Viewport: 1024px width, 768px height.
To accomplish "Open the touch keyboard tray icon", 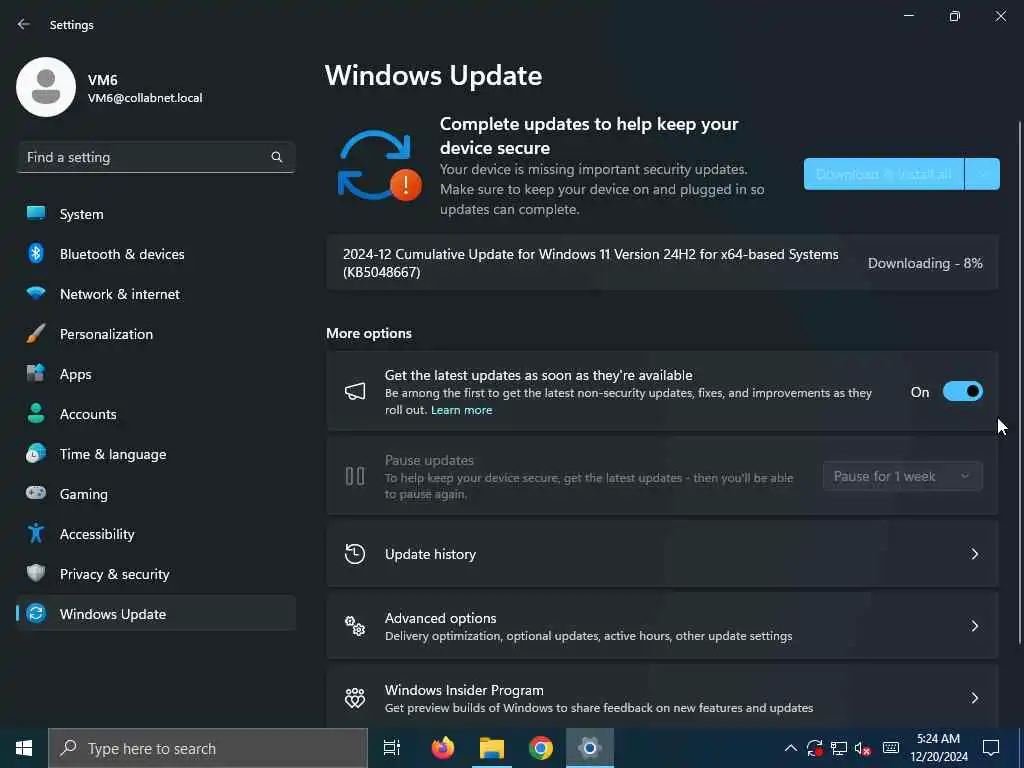I will (x=891, y=748).
